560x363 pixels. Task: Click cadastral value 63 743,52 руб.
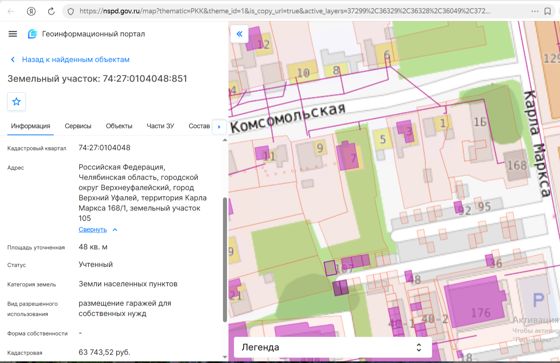tap(104, 352)
